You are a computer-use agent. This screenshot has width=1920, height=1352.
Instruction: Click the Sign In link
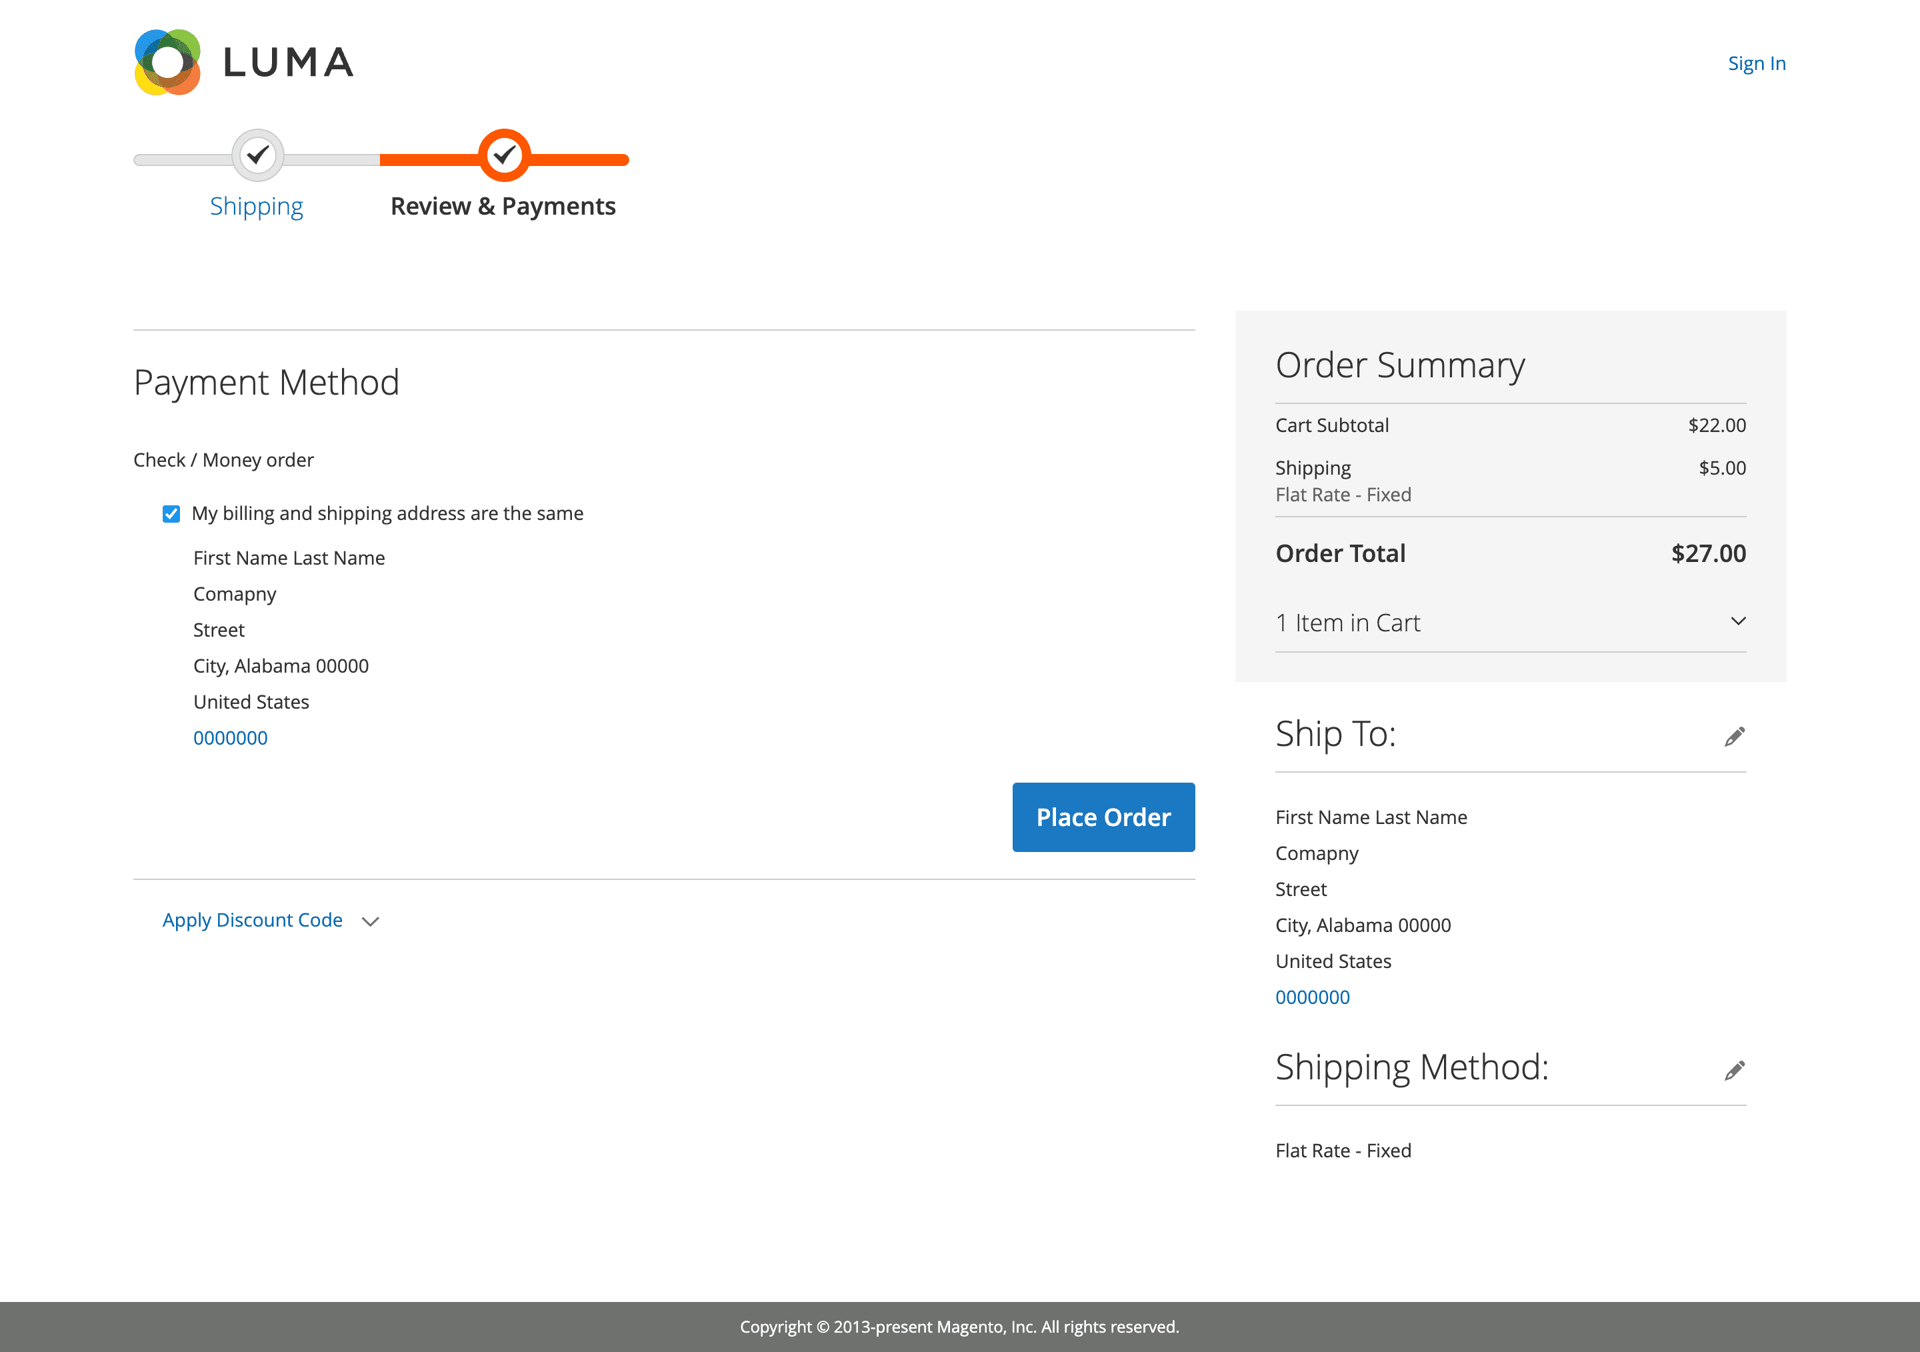pyautogui.click(x=1756, y=63)
